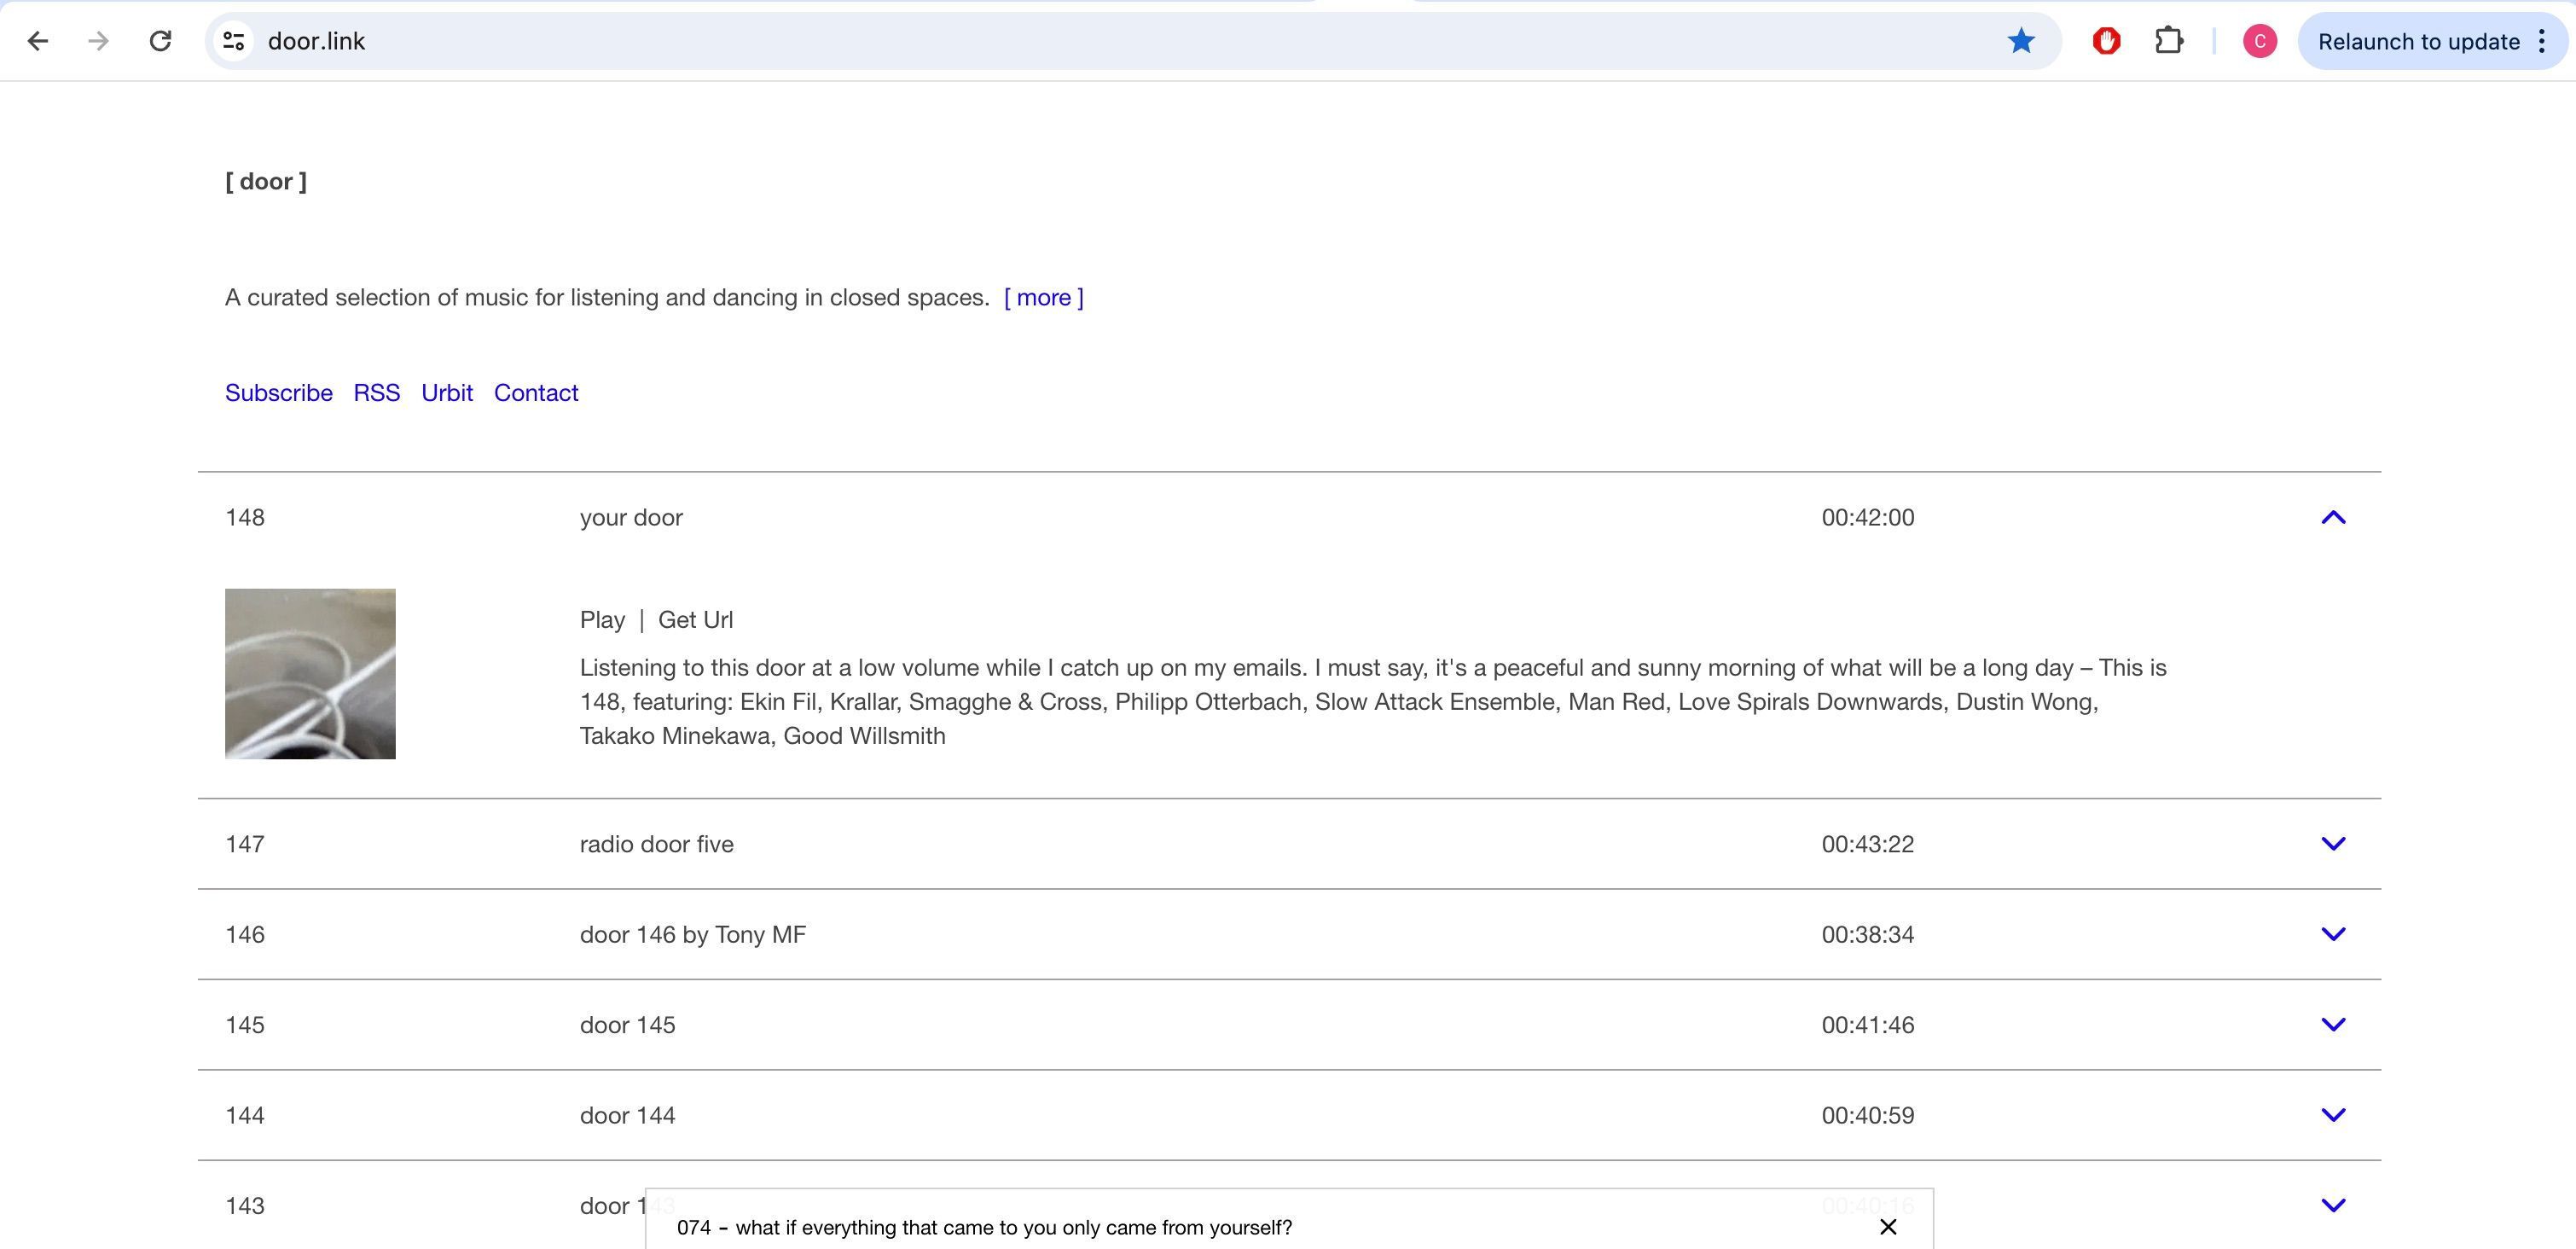The height and width of the screenshot is (1249, 2576).
Task: Expand episode 147 radio door five
Action: coord(2333,844)
